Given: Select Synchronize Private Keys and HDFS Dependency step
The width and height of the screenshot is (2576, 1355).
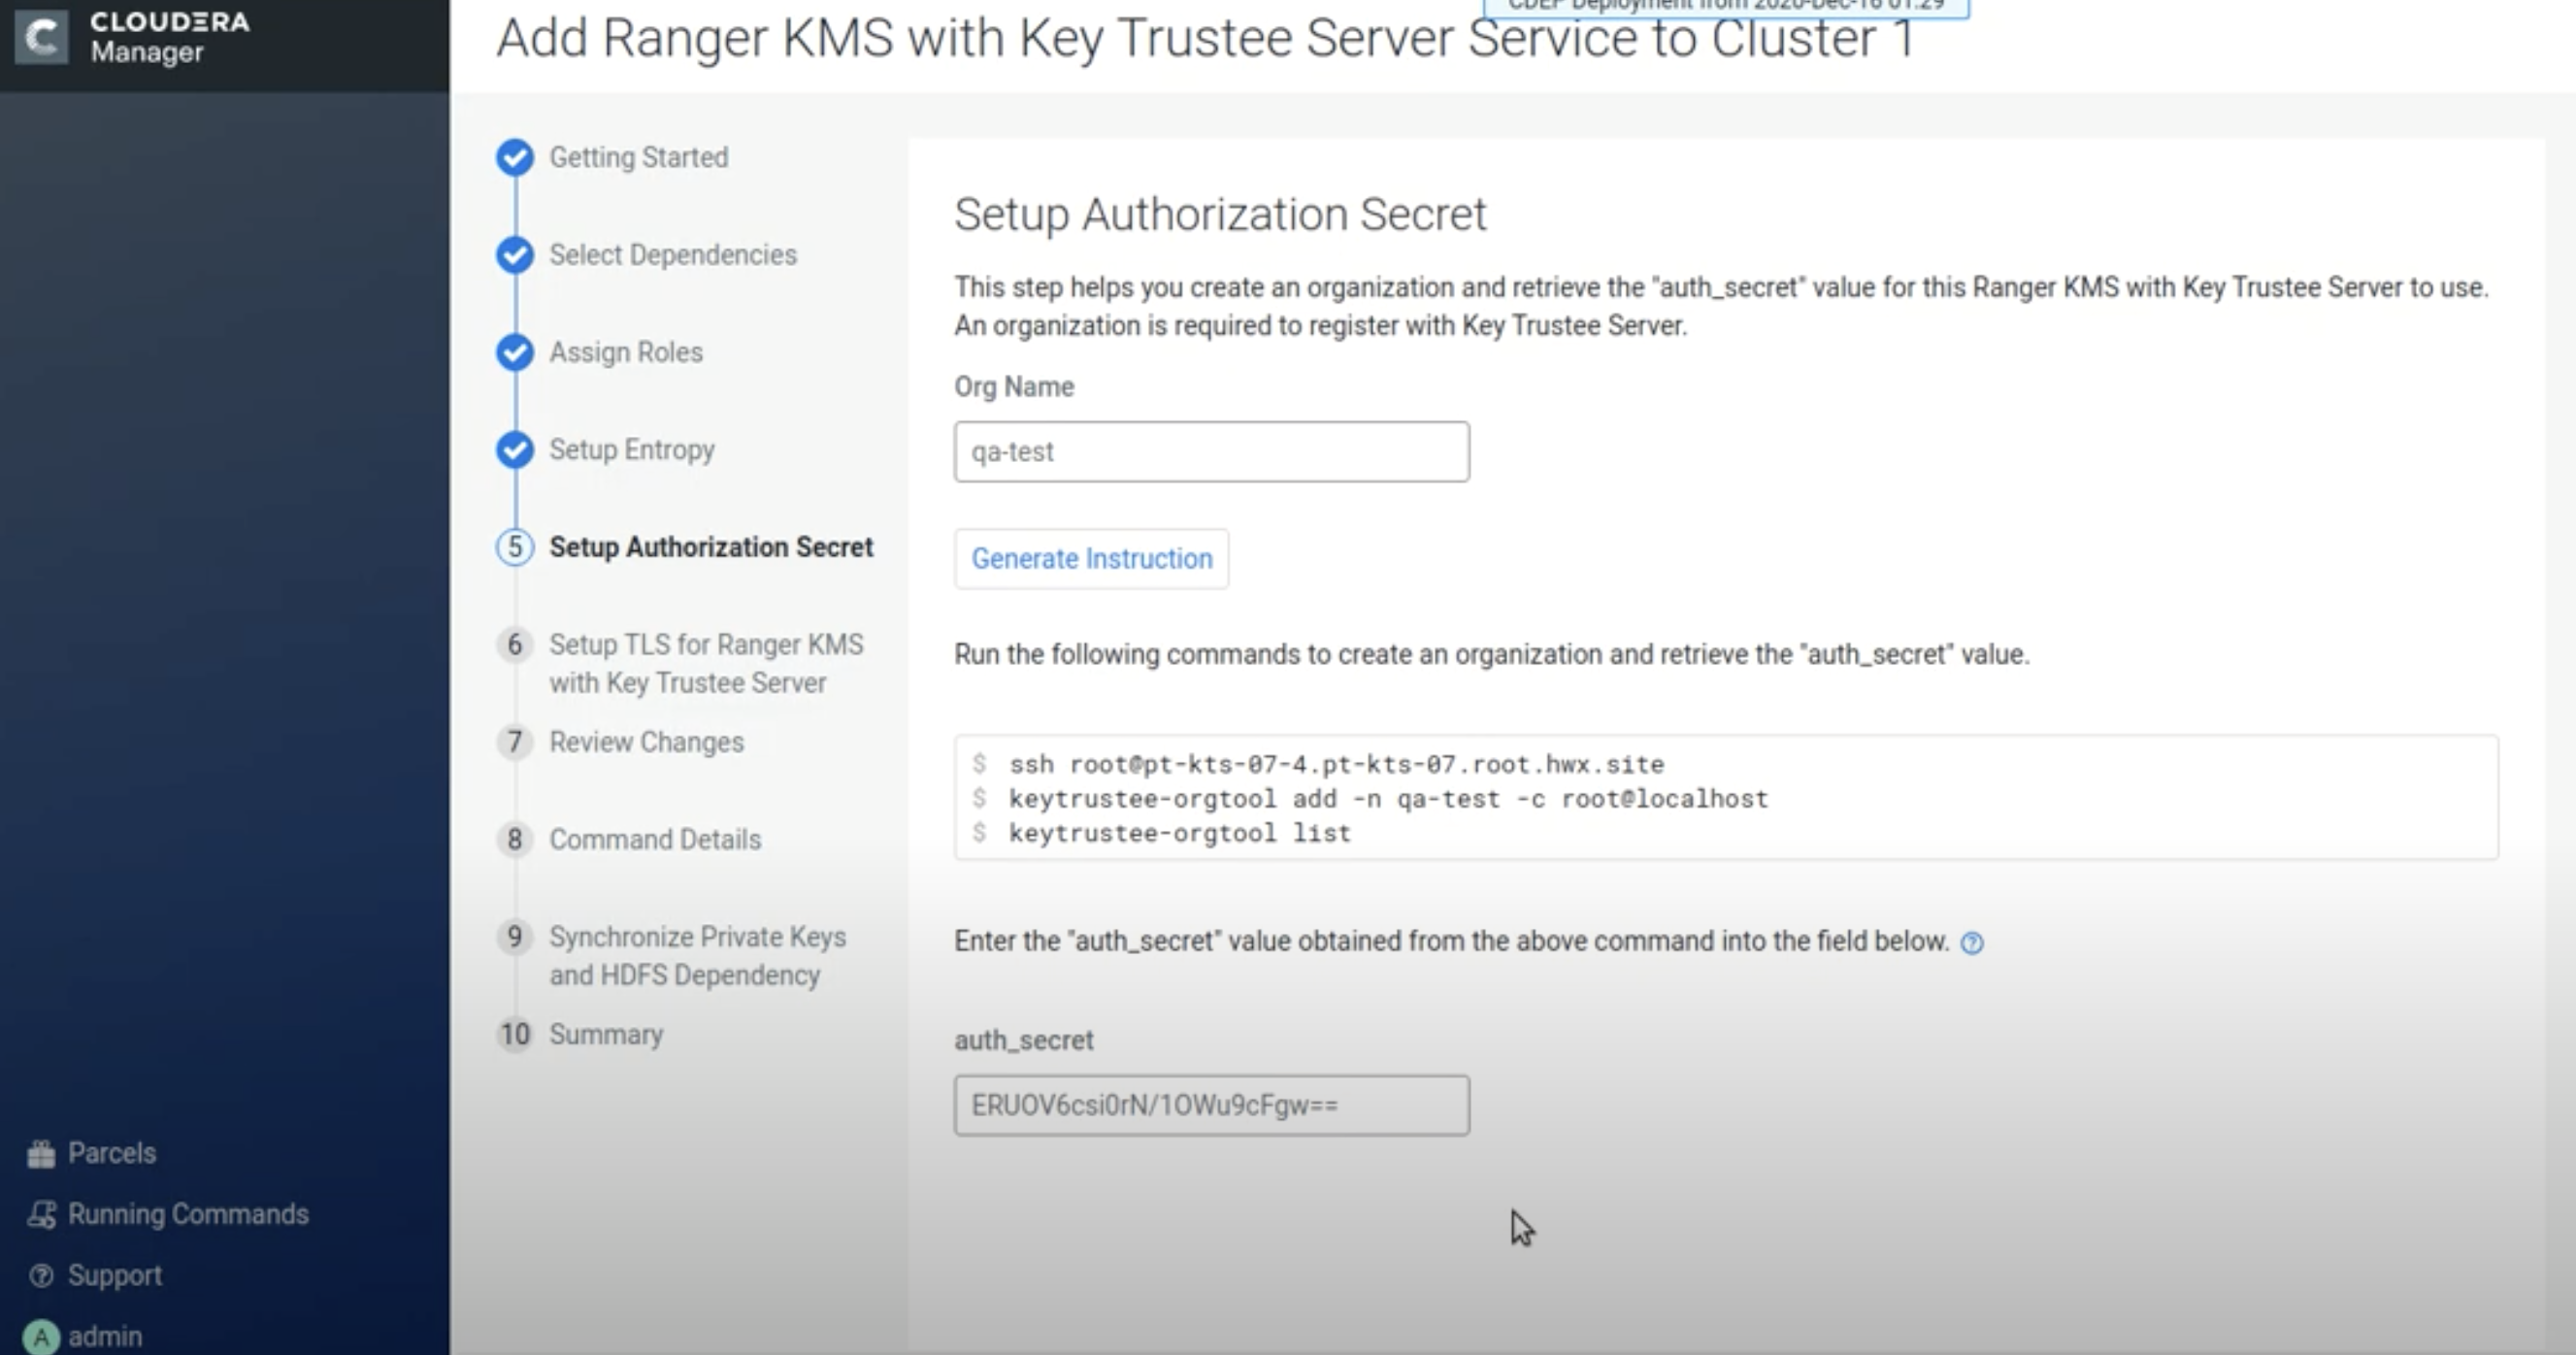Looking at the screenshot, I should [698, 956].
